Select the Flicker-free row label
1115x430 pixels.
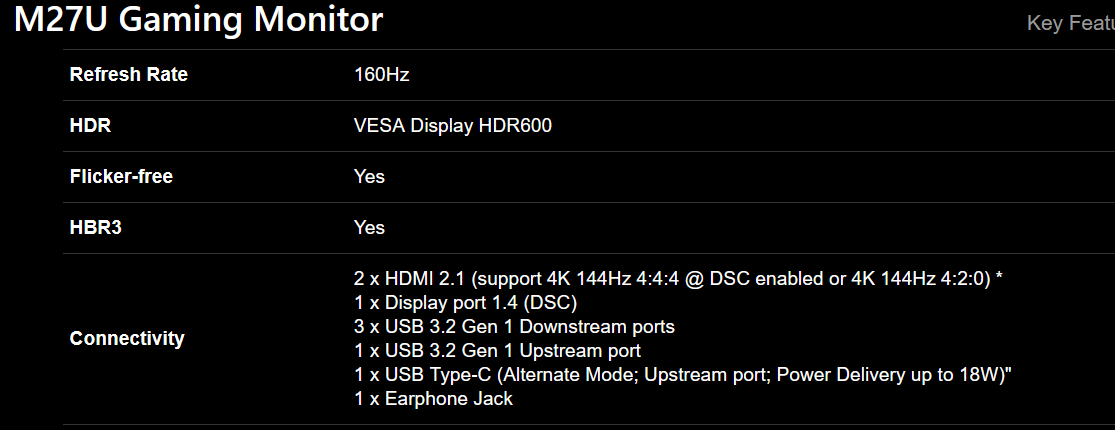(121, 177)
